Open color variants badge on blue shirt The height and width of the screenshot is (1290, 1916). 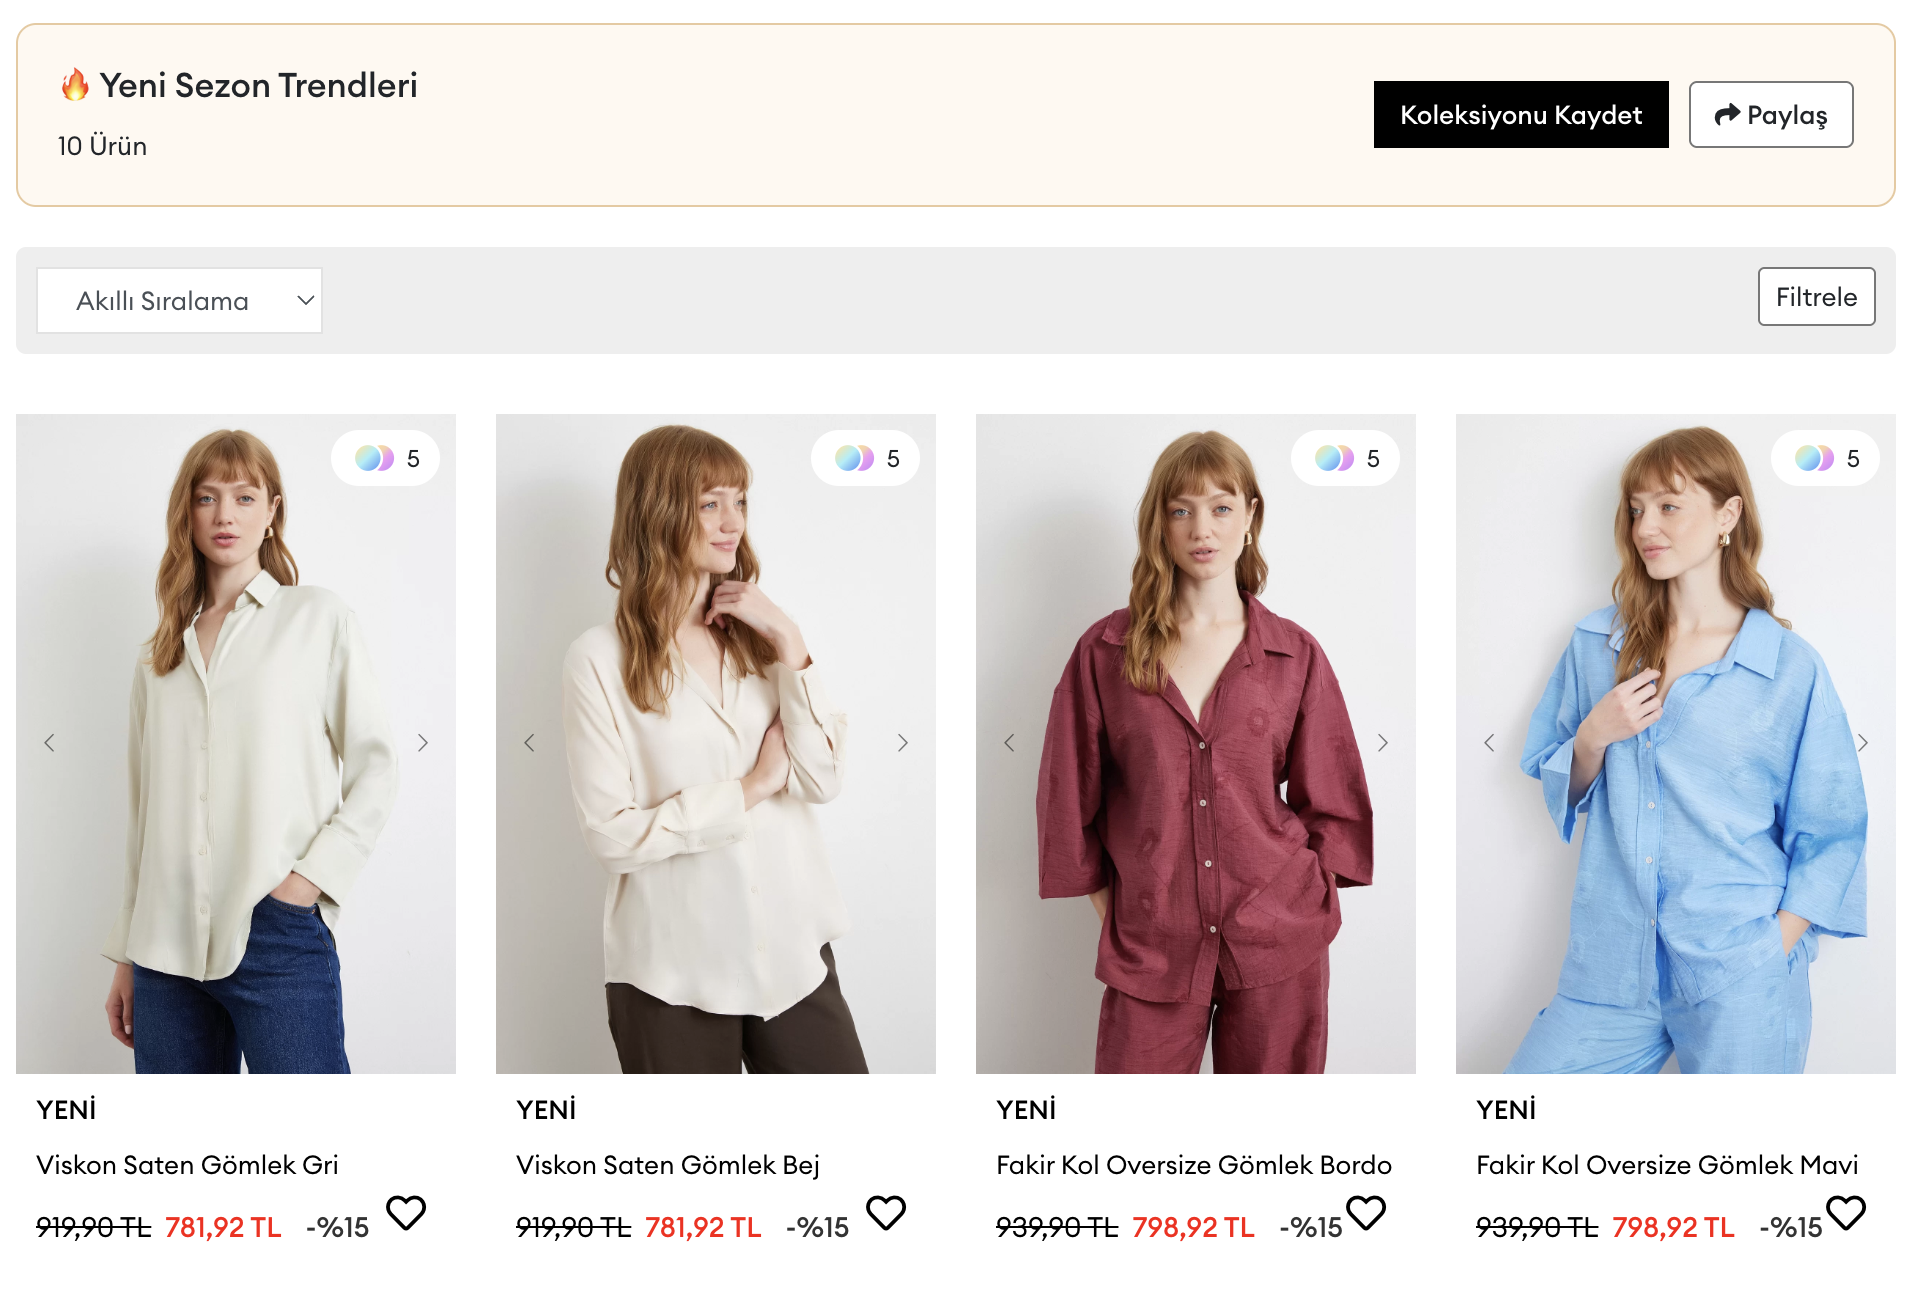click(1826, 459)
